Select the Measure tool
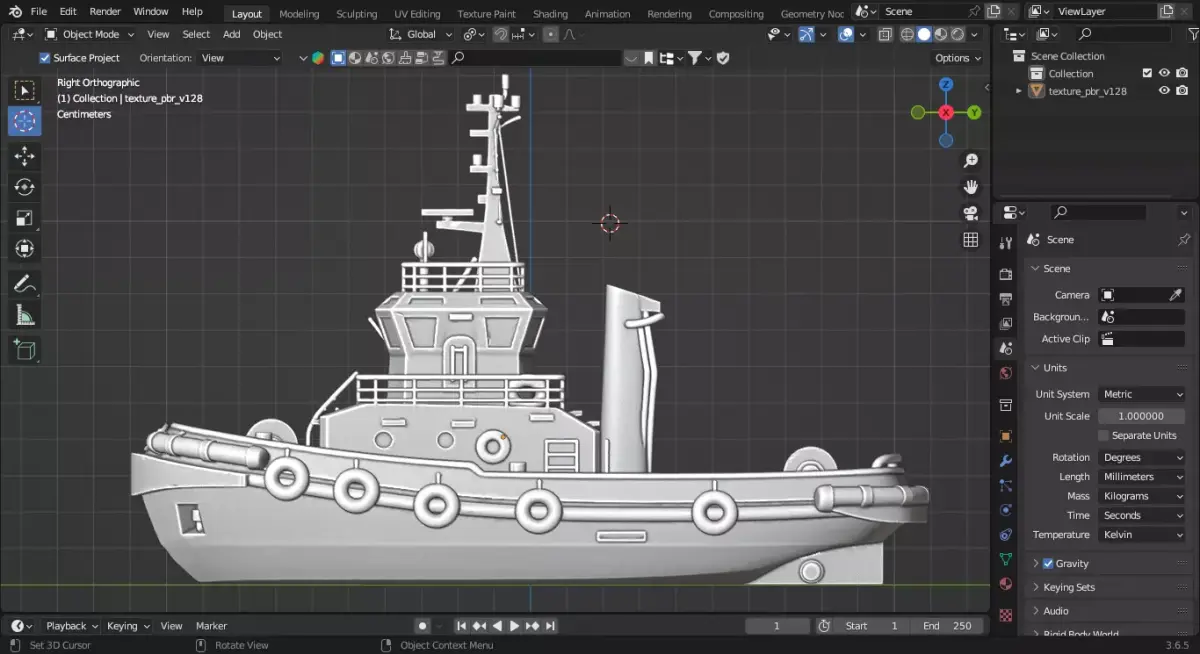 point(25,315)
